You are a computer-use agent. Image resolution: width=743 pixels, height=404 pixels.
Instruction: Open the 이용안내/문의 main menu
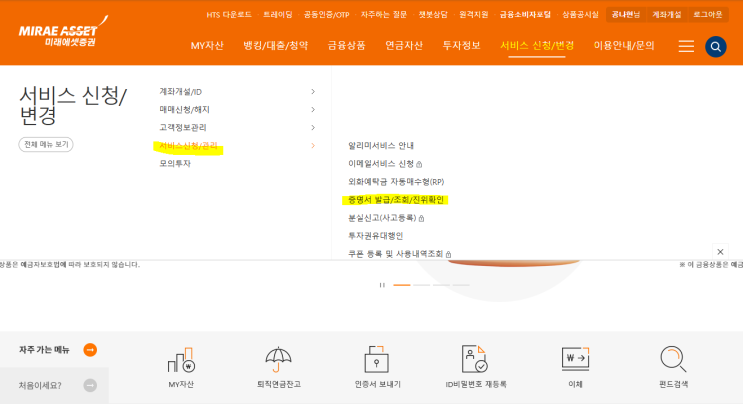[x=624, y=46]
